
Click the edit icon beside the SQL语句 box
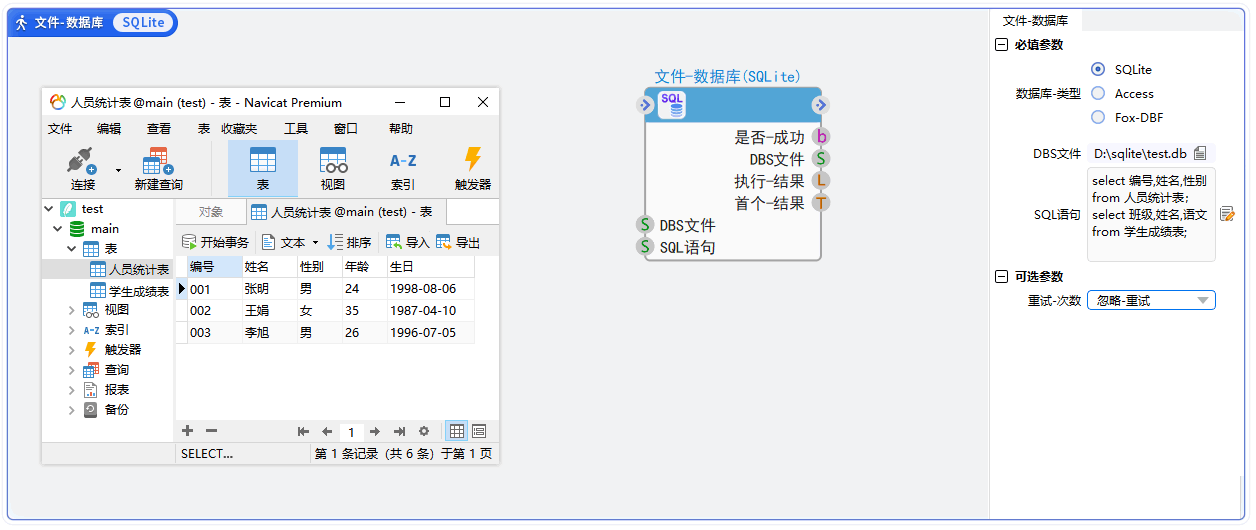pos(1227,214)
